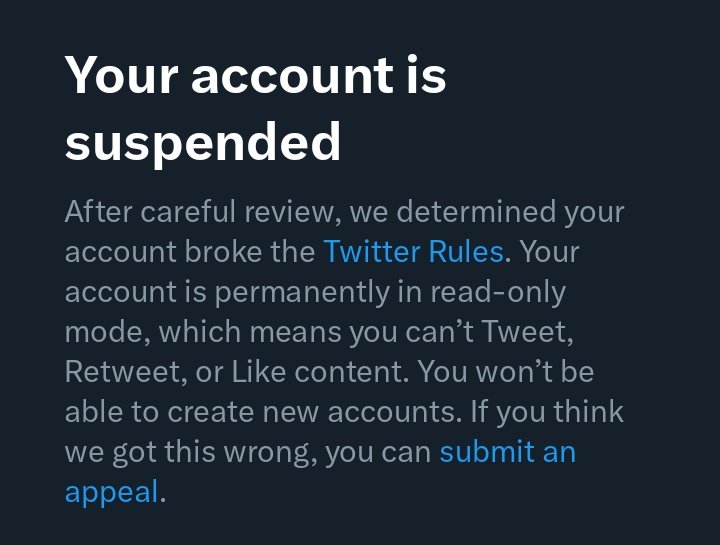
Task: Click the words "If you think"
Action: point(547,412)
